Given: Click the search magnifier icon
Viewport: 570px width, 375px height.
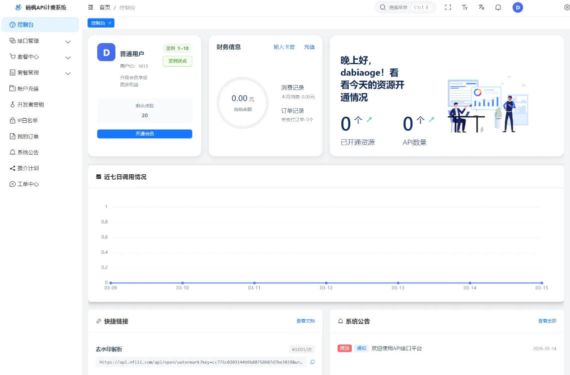Looking at the screenshot, I should (x=383, y=7).
